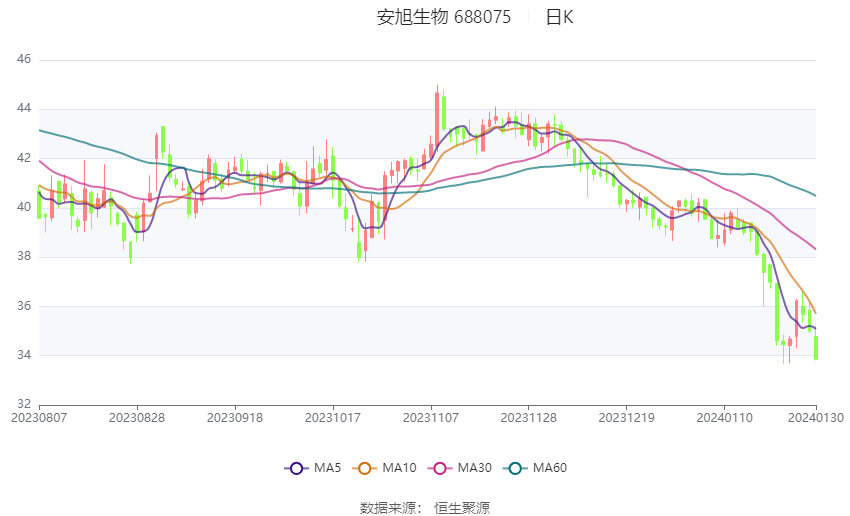Hide the MA5 line via its label
850x516 pixels.
tap(327, 468)
